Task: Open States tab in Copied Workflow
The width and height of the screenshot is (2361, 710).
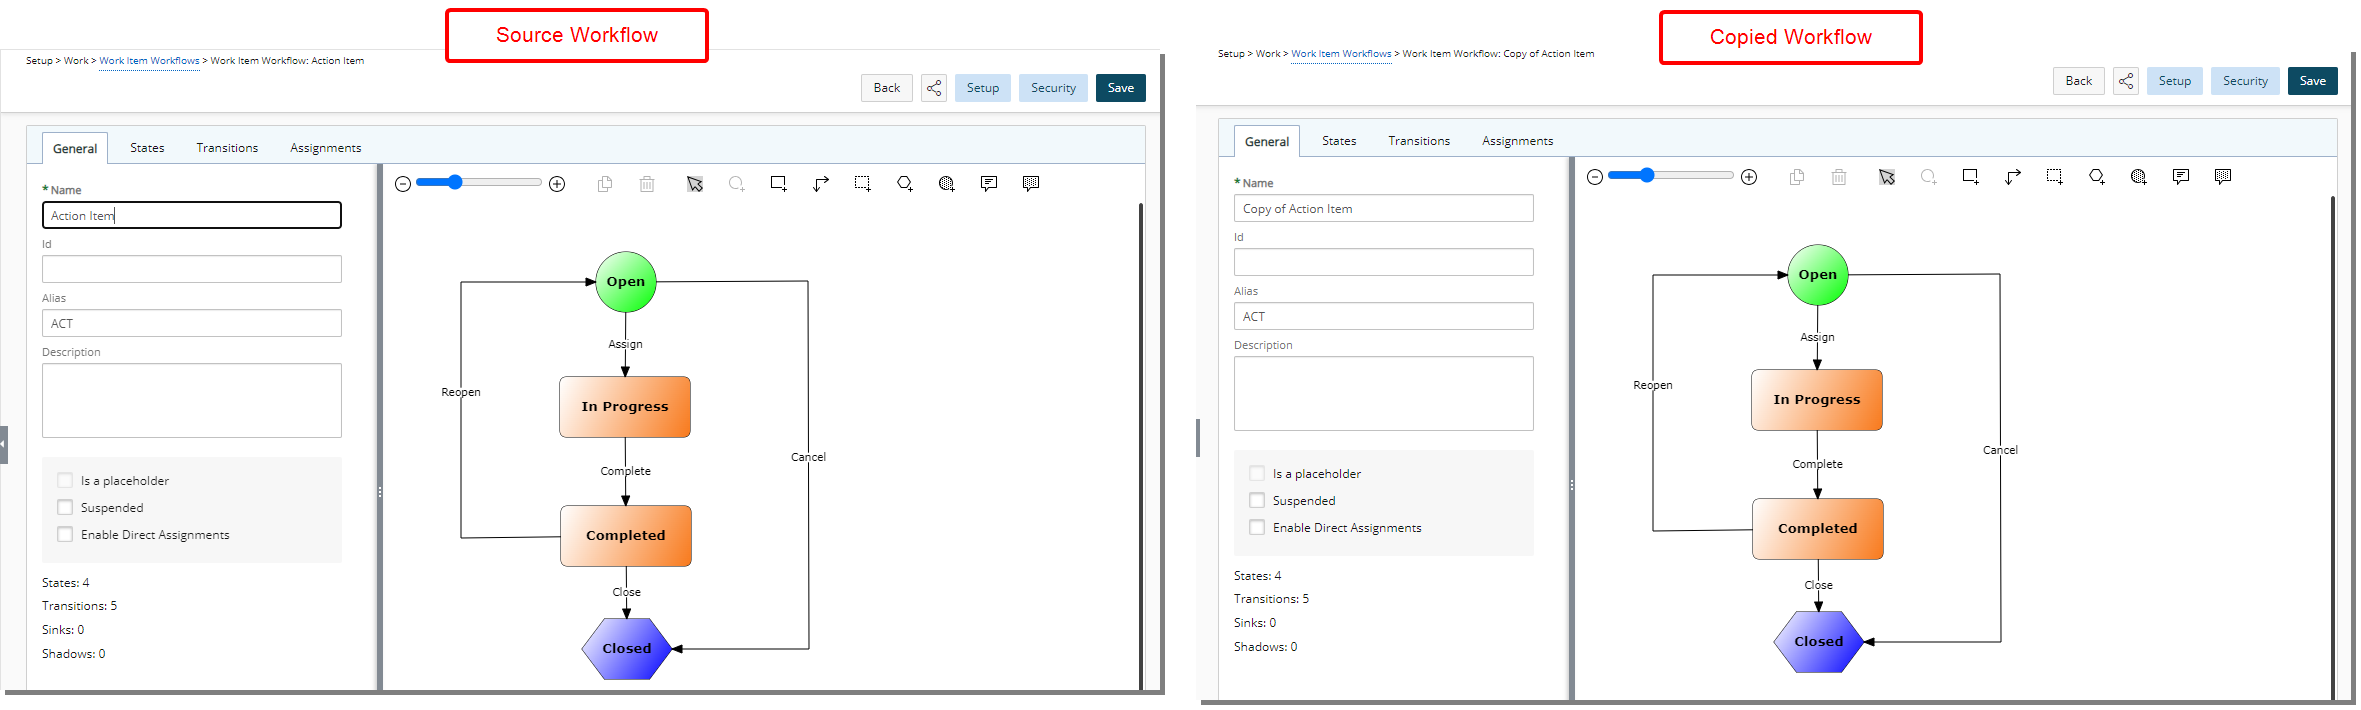Action: 1339,141
